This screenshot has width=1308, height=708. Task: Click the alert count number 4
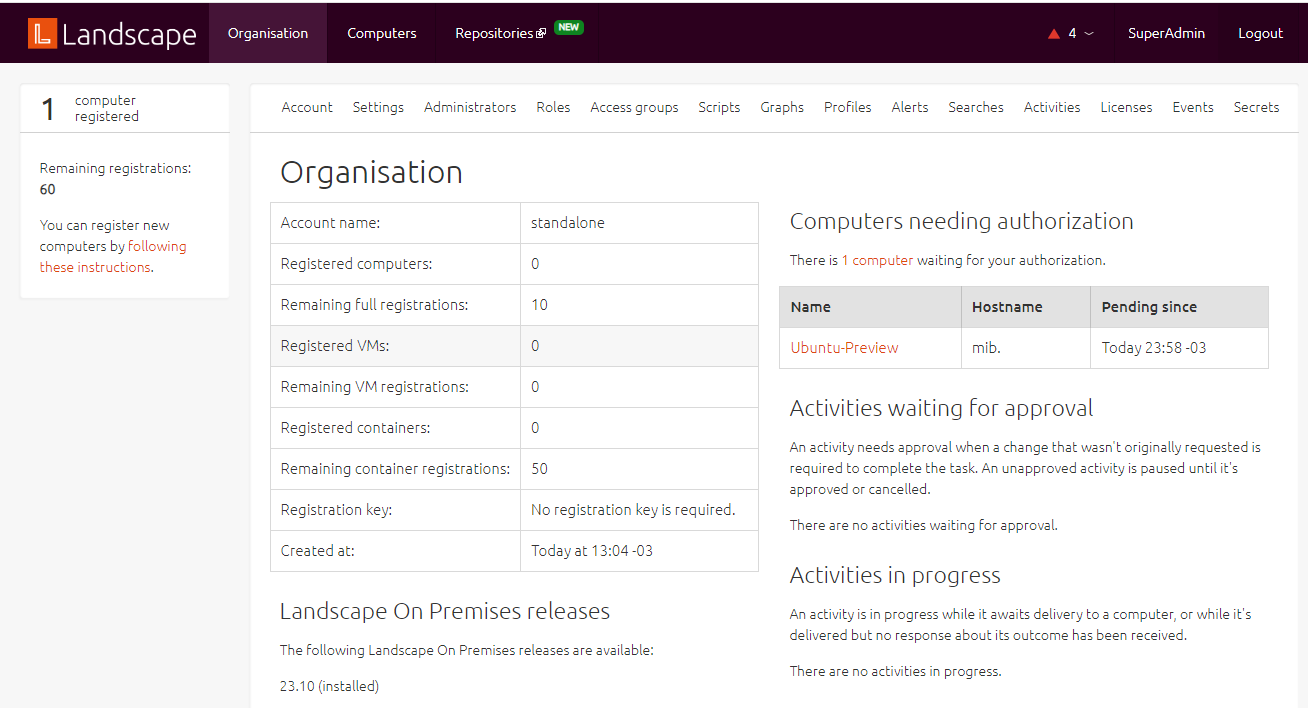[x=1072, y=33]
